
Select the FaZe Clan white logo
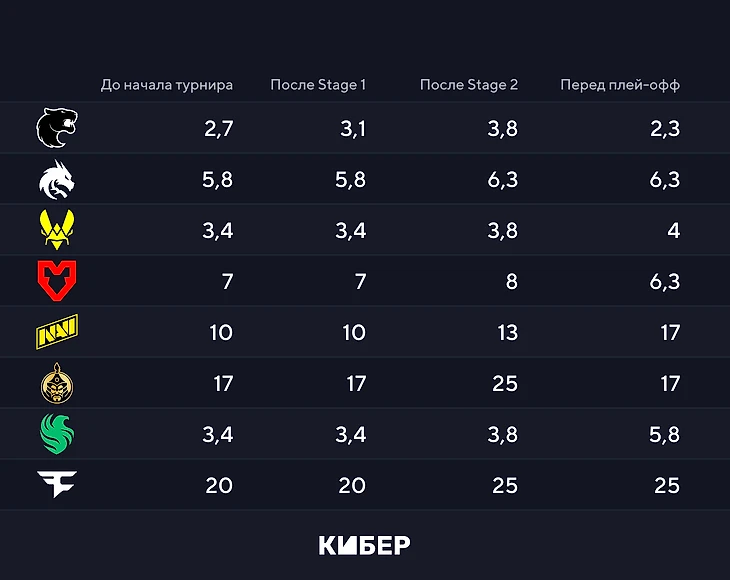click(x=57, y=484)
